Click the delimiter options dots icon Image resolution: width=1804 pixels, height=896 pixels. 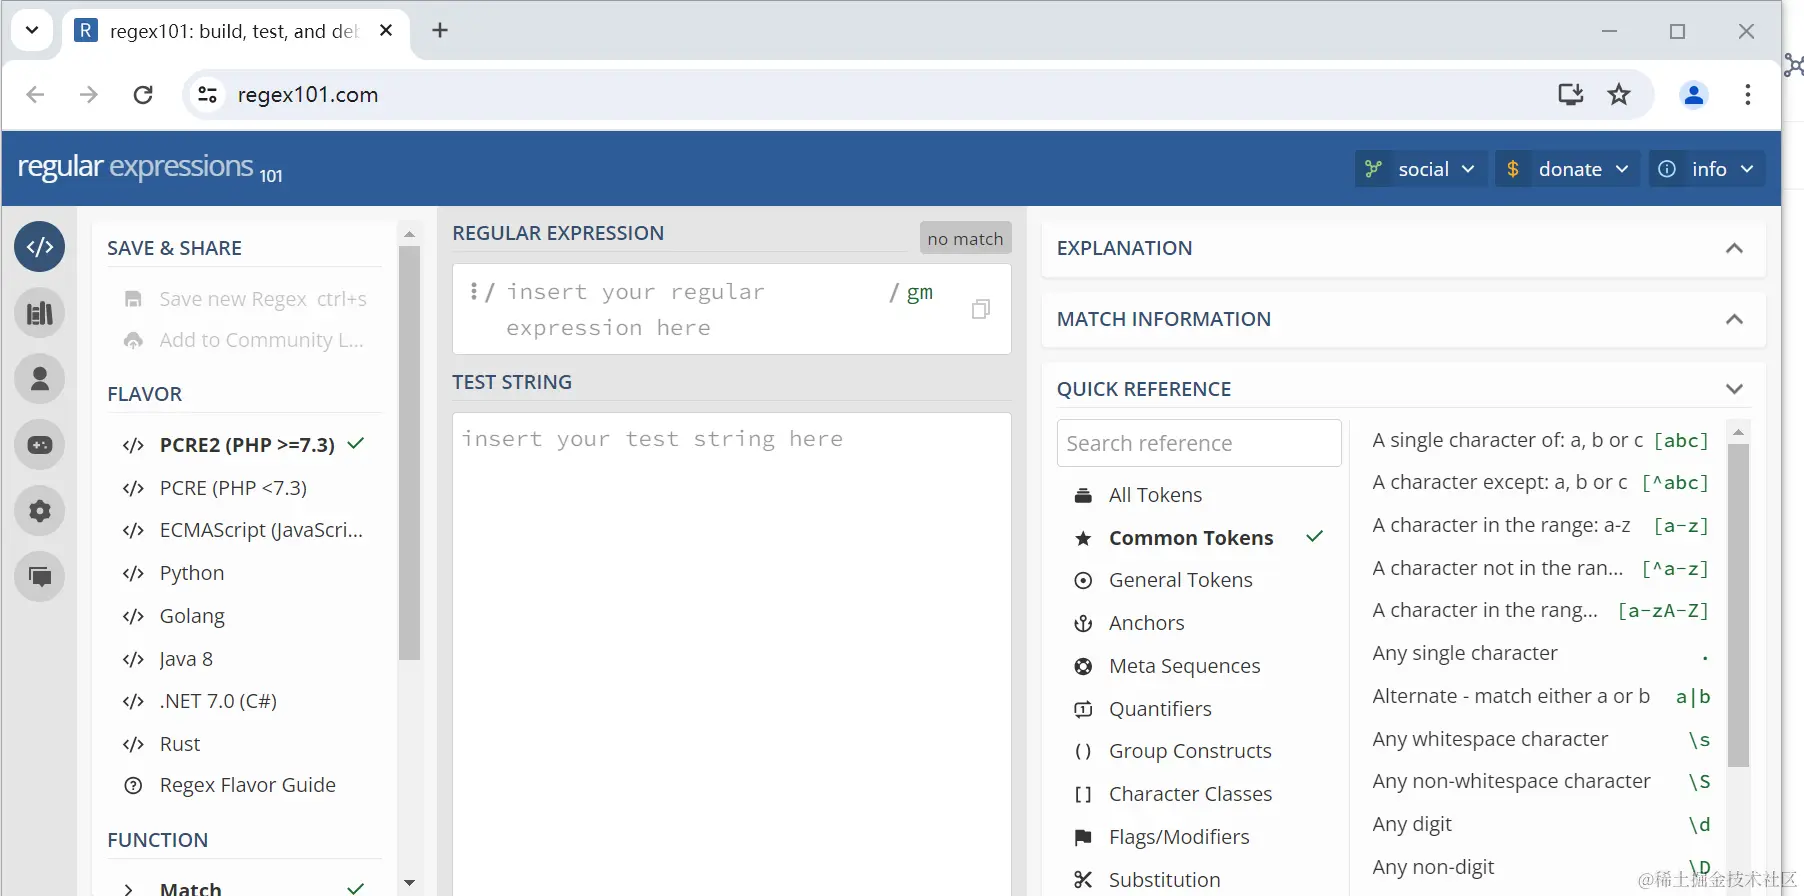coord(473,291)
